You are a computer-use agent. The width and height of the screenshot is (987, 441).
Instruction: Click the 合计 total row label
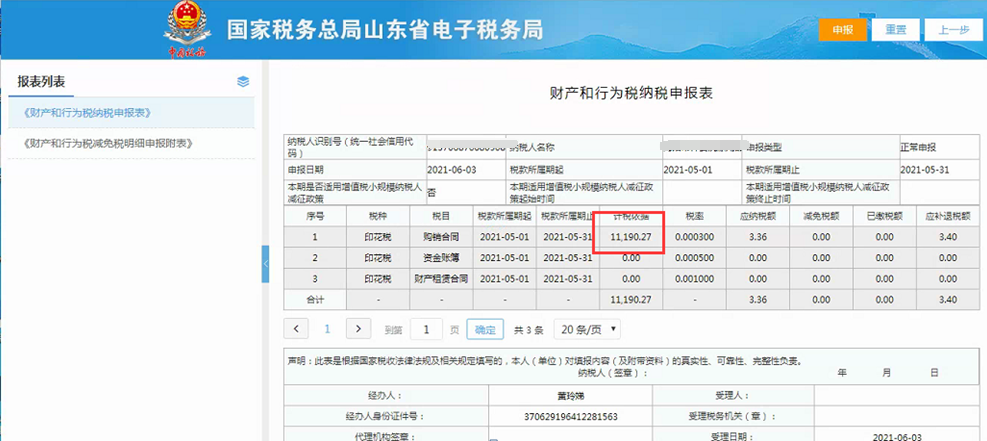point(315,299)
